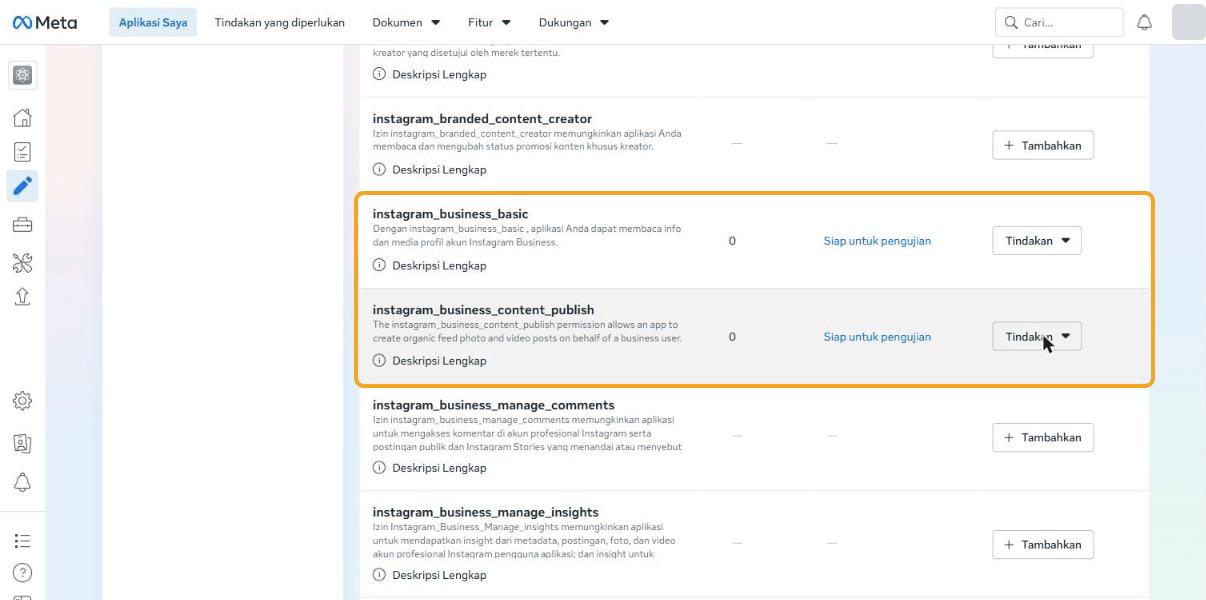
Task: Open Tindakan dropdown for instagram_business_content_publish
Action: [x=1037, y=337]
